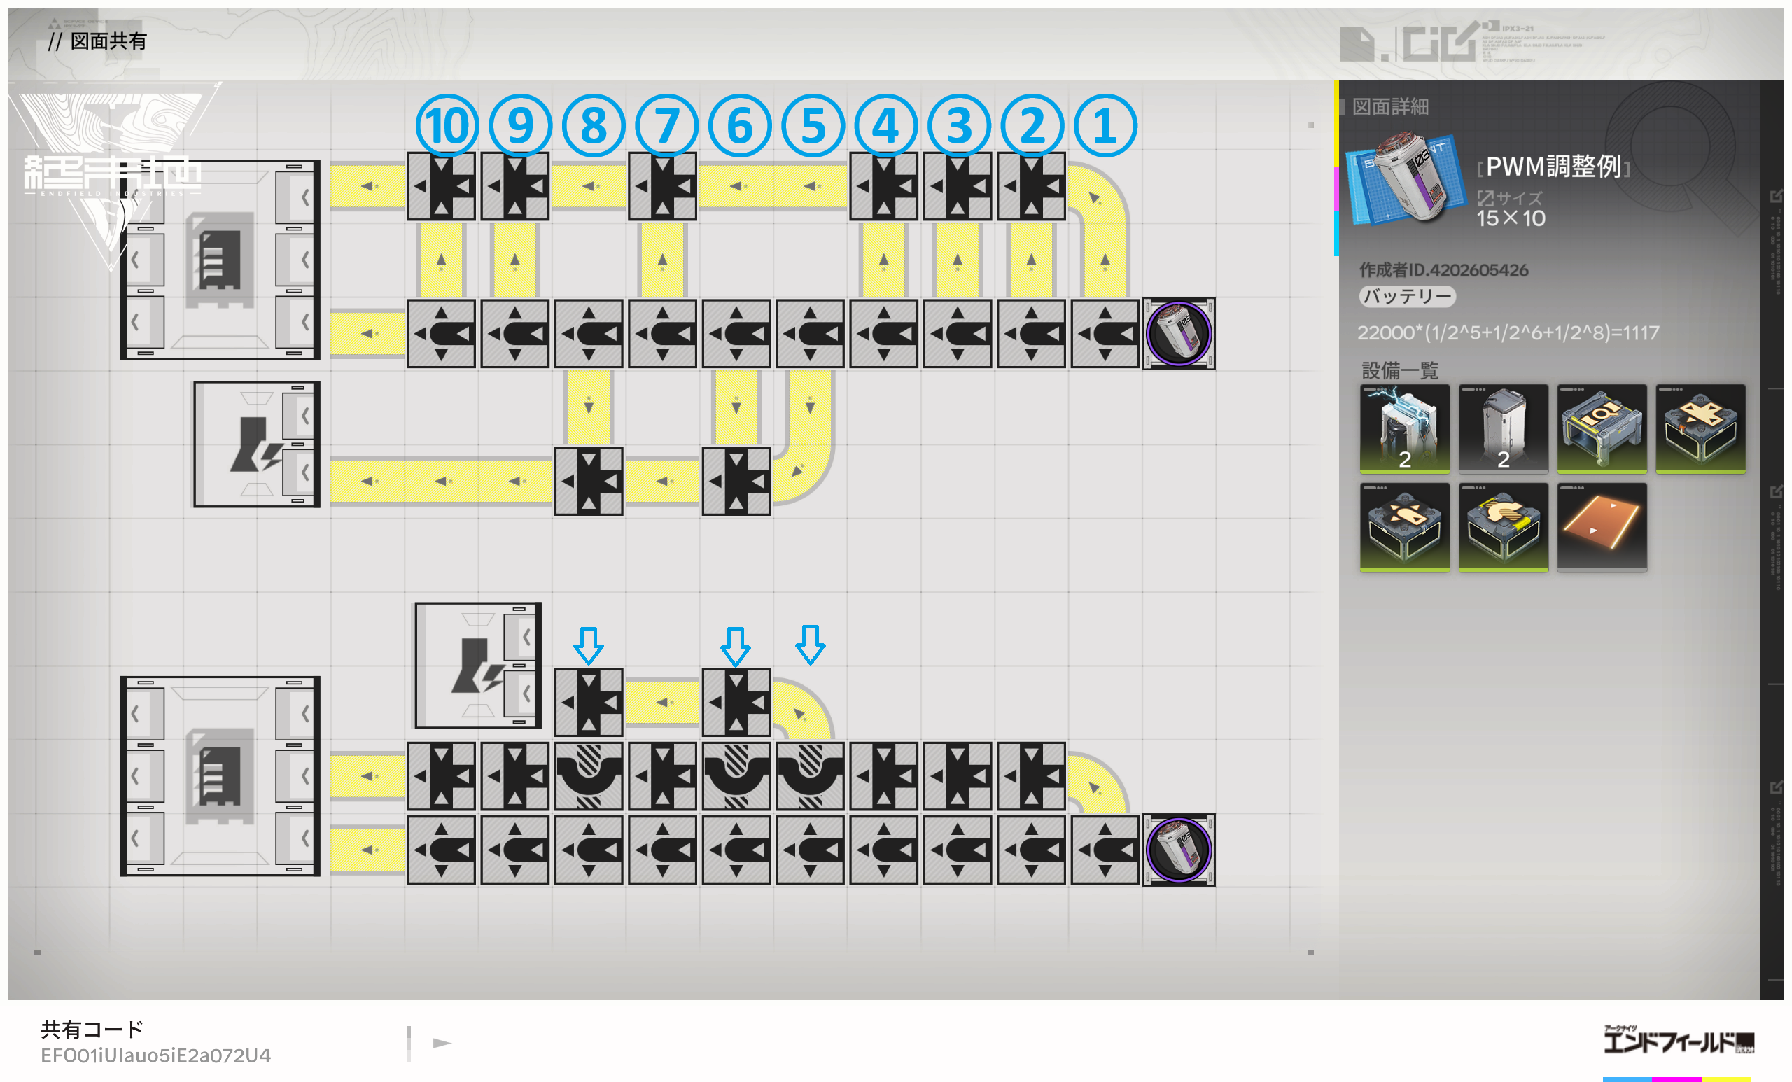1792x1082 pixels.
Task: Click the 共有コード label
Action: 92,1029
